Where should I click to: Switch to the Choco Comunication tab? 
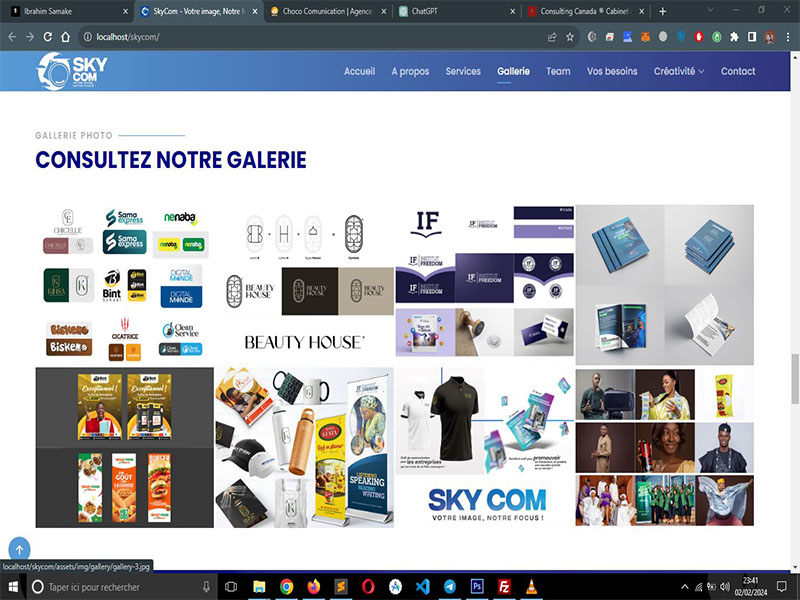[x=328, y=11]
